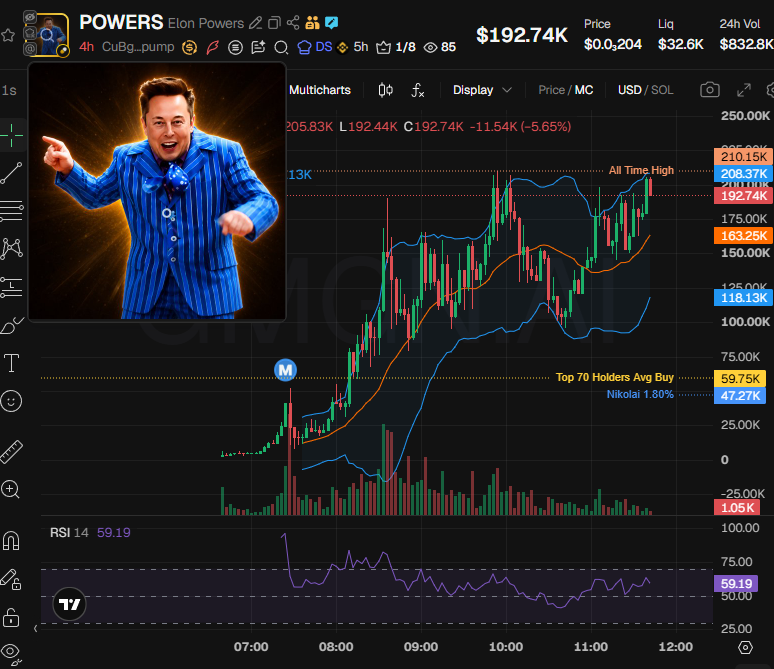Open the emoji icons tool
Screen dimensions: 774x669
[x=11, y=401]
